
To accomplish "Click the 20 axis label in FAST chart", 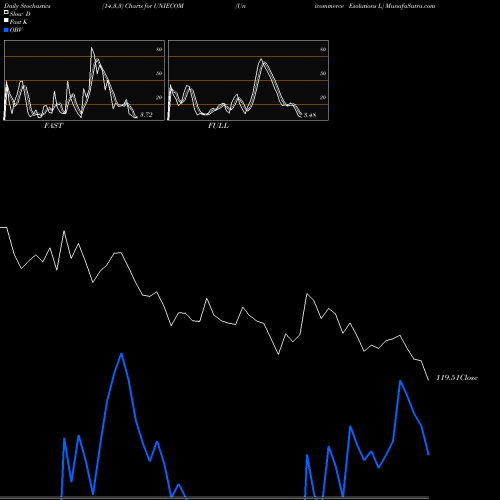I will point(159,97).
